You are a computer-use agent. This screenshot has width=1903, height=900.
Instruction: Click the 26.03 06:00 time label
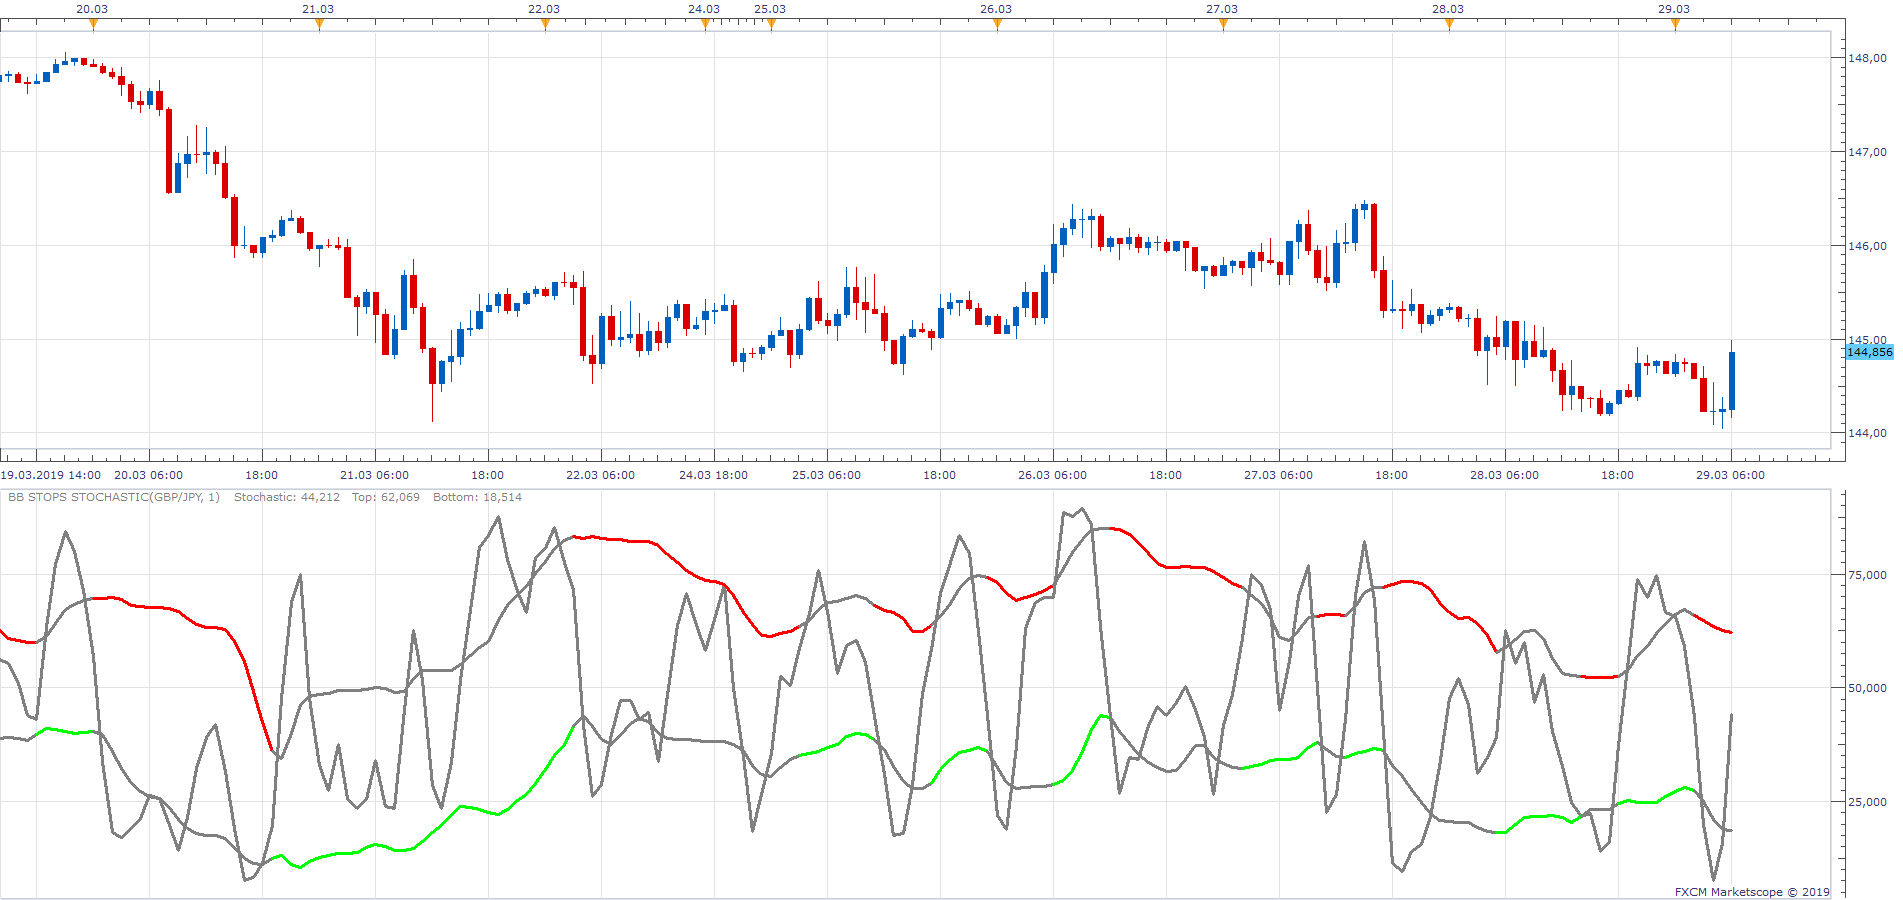pyautogui.click(x=1052, y=475)
